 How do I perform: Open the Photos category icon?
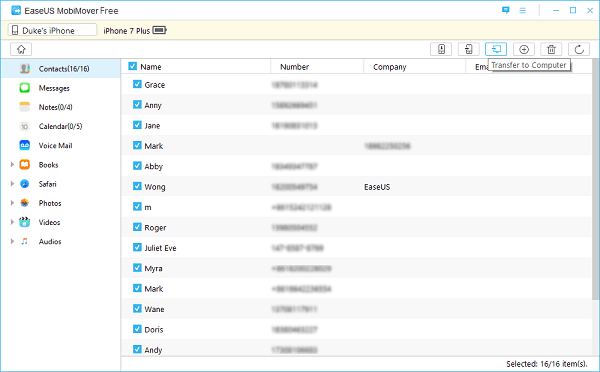pyautogui.click(x=24, y=203)
